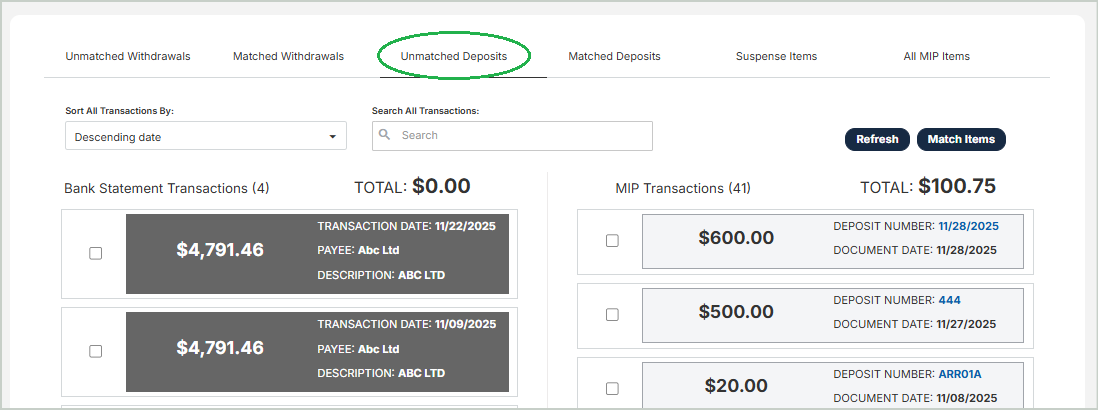Select the Unmatched Deposits tab
Image resolution: width=1098 pixels, height=410 pixels.
454,56
